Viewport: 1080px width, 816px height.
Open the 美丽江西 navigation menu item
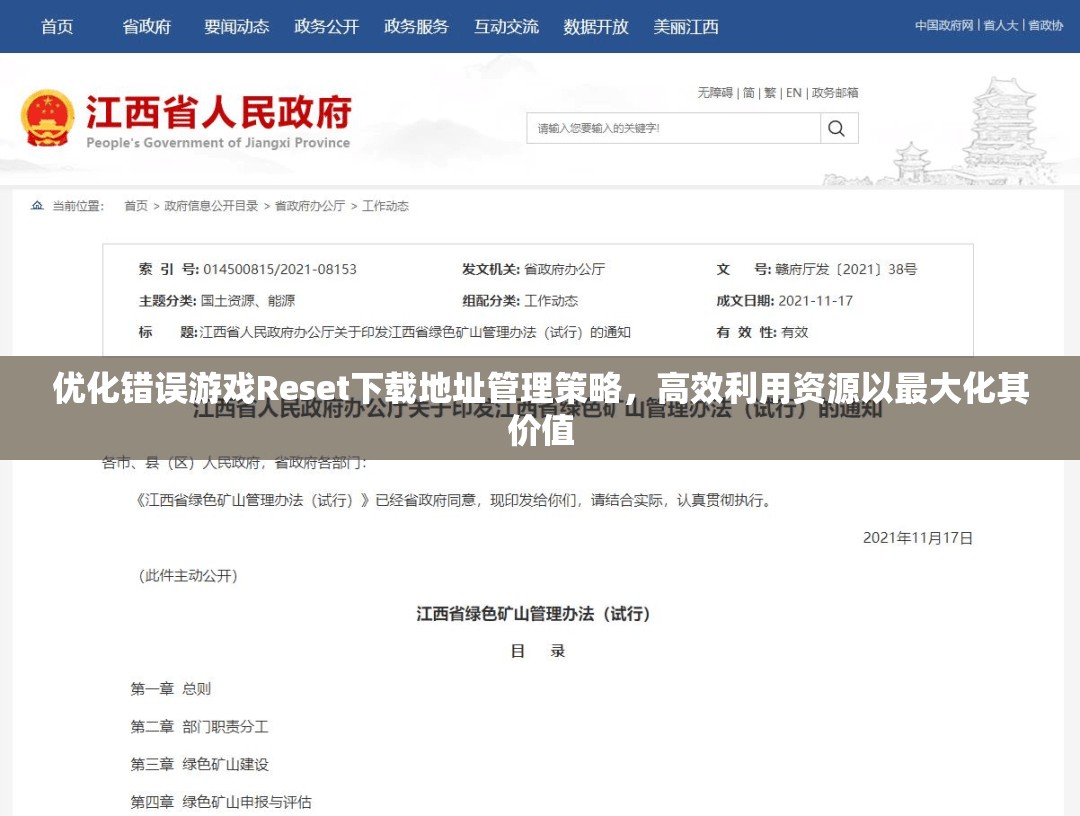click(686, 26)
